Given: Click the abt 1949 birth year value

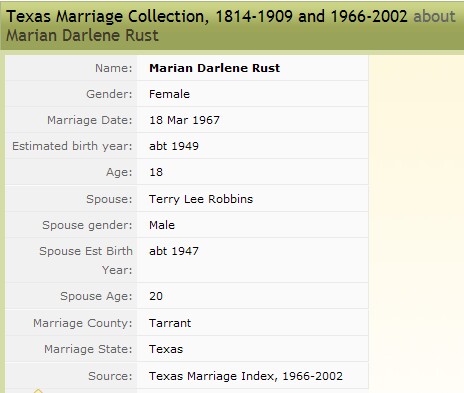Looking at the screenshot, I should pos(174,146).
